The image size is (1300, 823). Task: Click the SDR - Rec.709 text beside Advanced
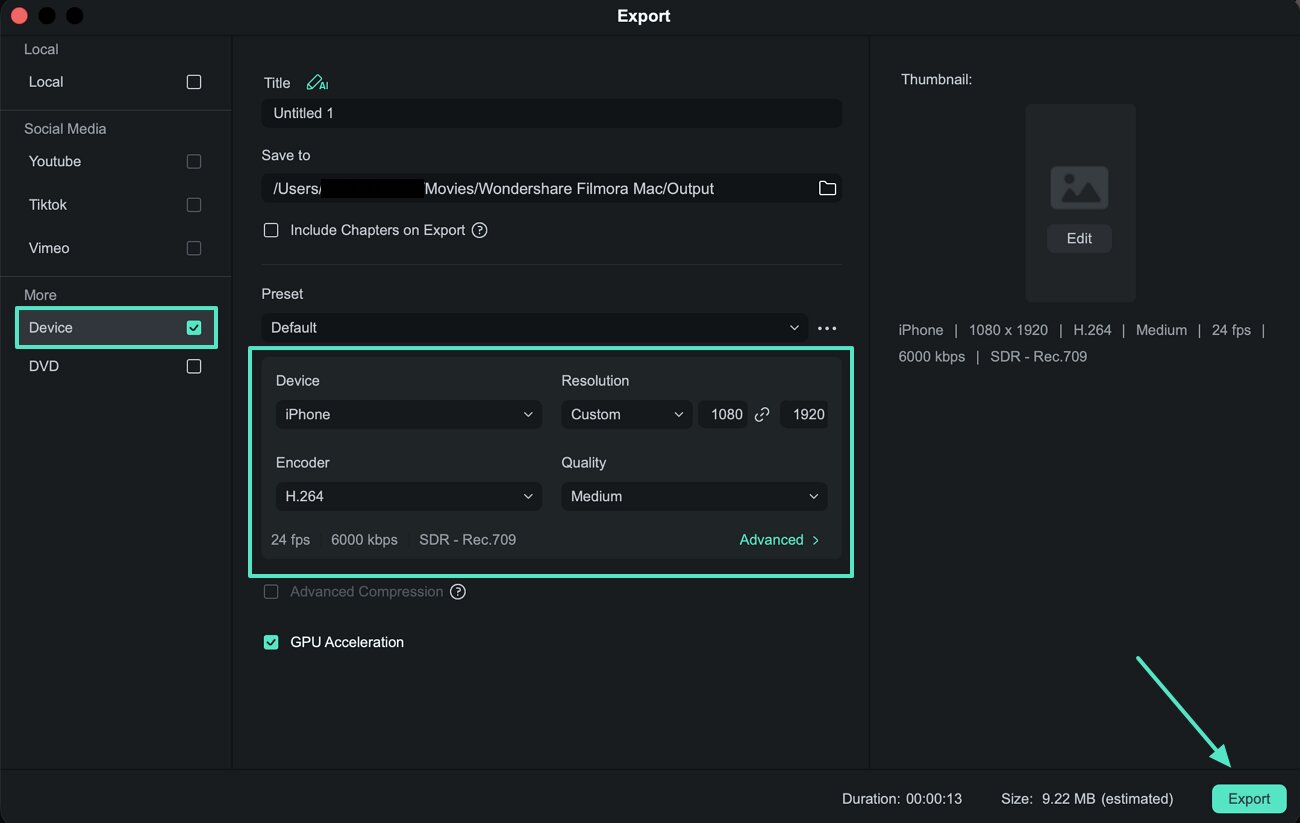click(x=468, y=540)
